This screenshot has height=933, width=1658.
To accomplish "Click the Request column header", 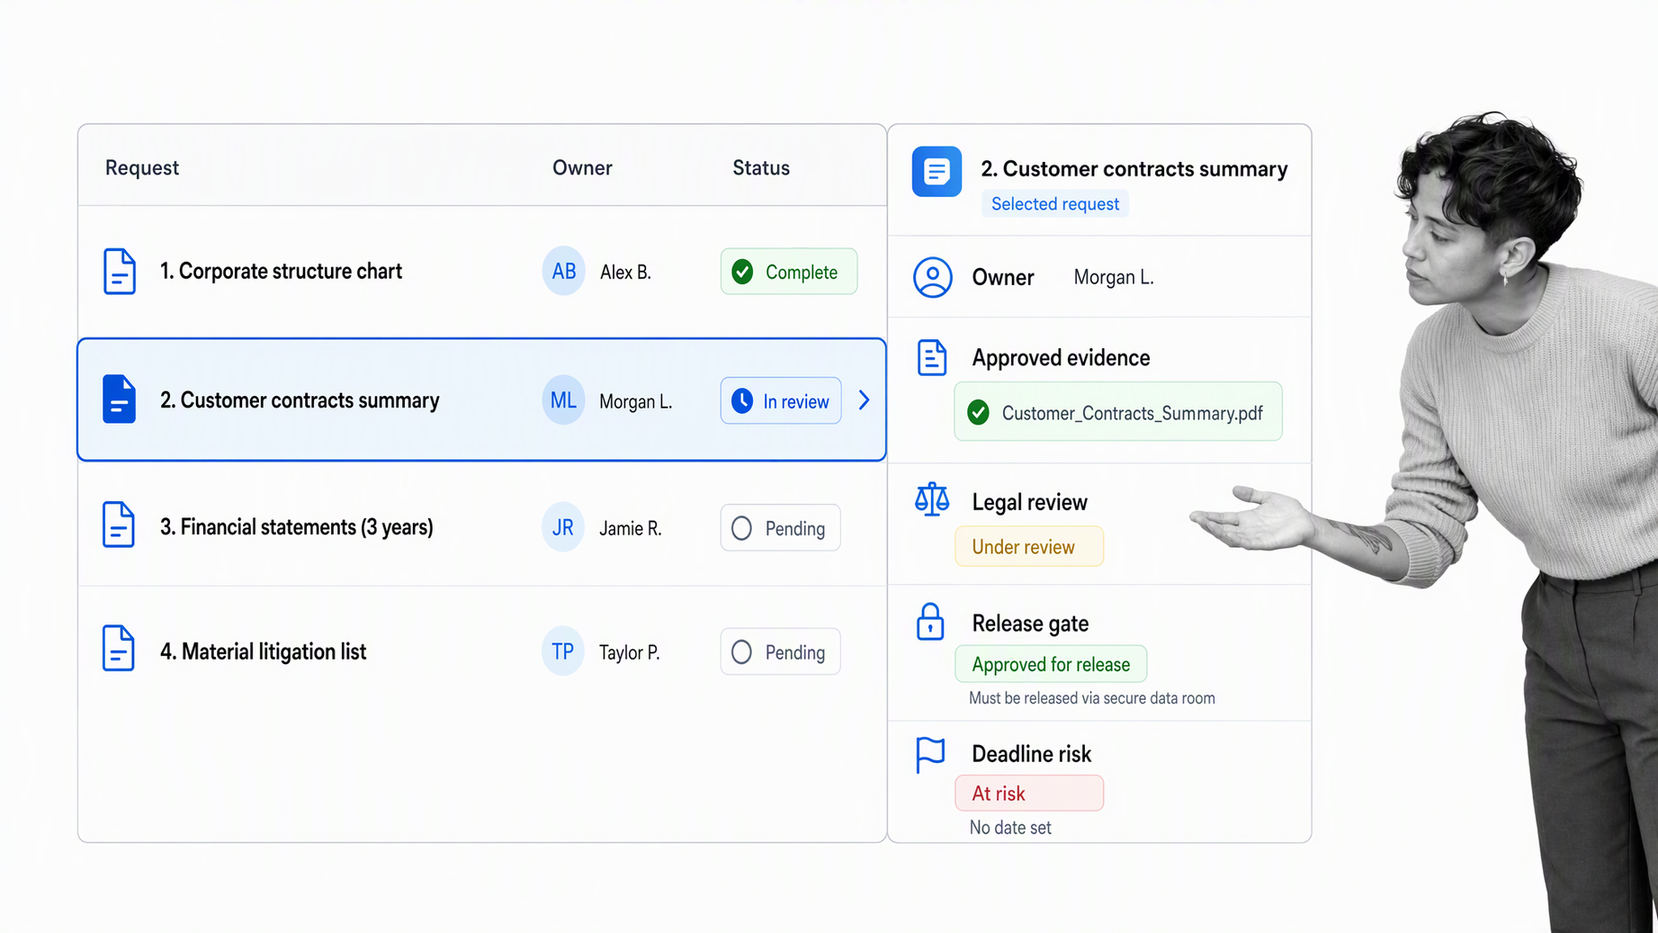I will [x=142, y=168].
